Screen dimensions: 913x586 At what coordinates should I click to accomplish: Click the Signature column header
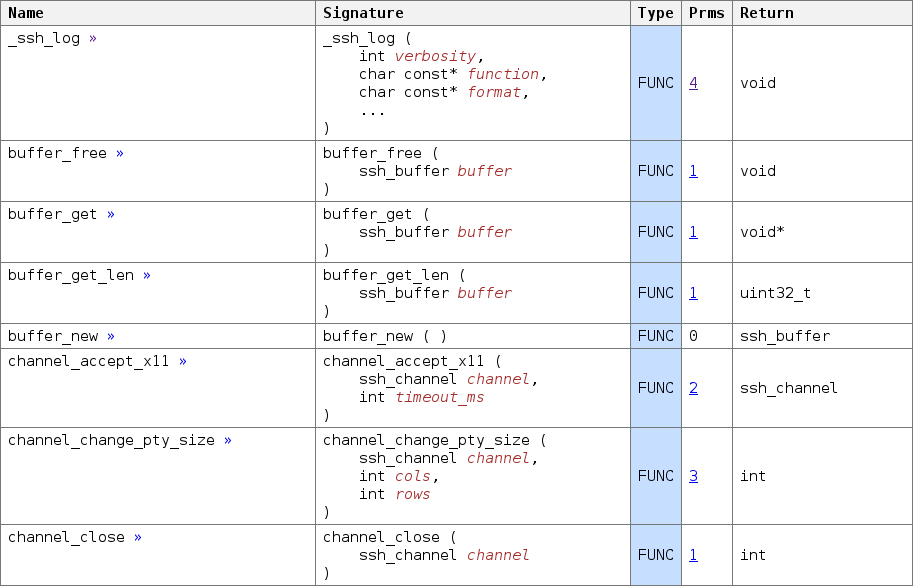point(363,13)
